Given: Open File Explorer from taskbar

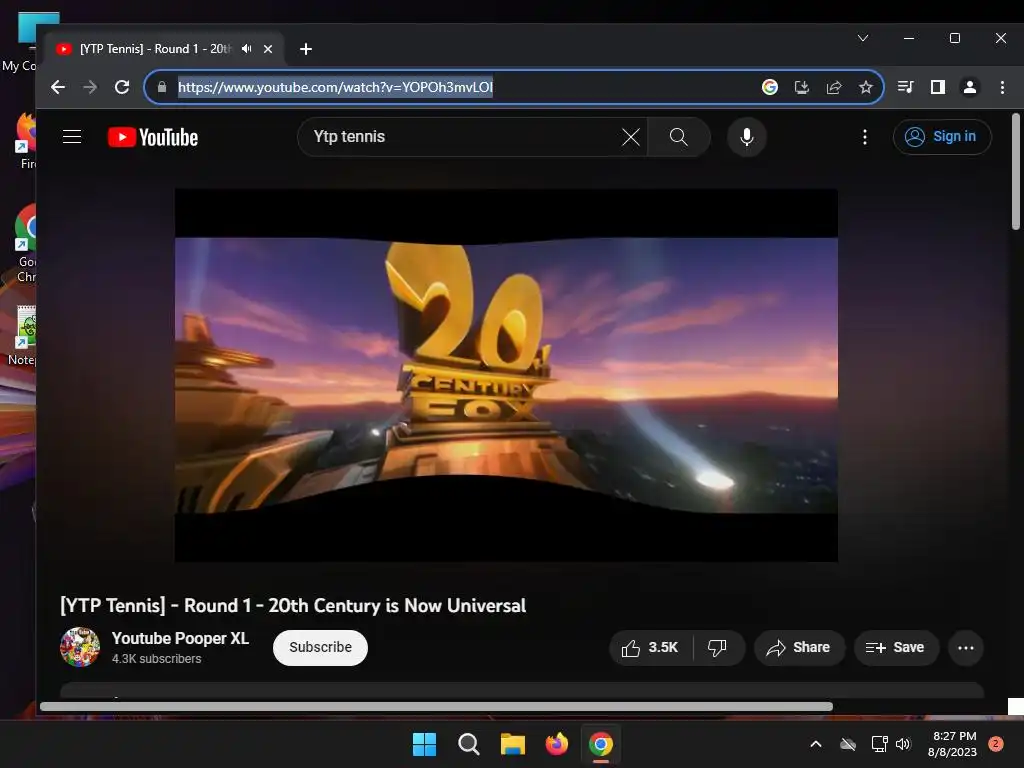Looking at the screenshot, I should 513,744.
